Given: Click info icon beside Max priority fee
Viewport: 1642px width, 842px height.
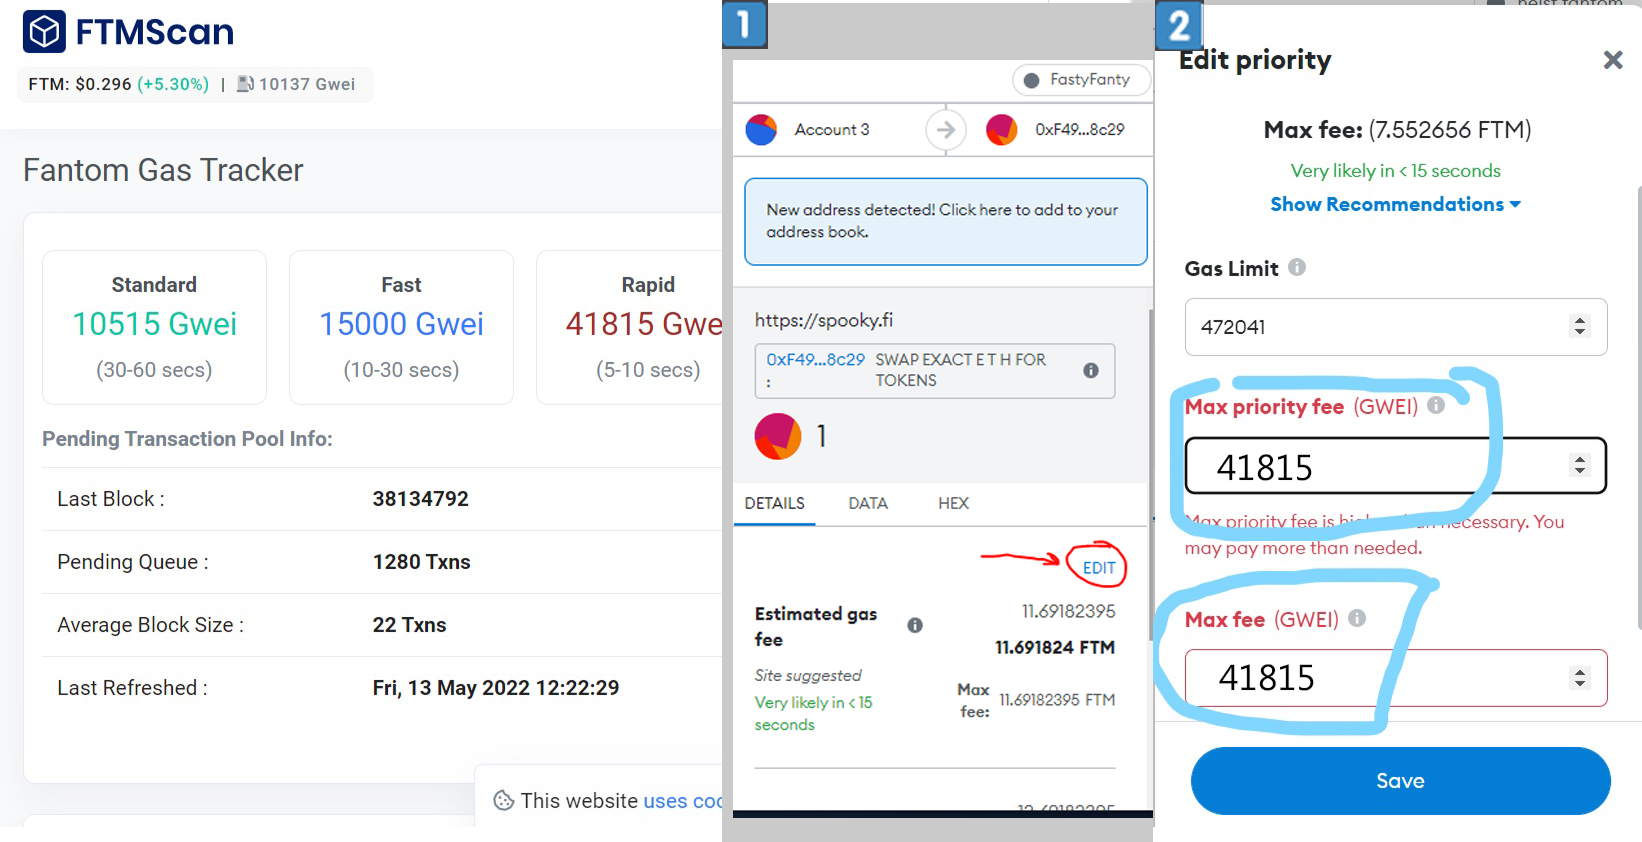Looking at the screenshot, I should tap(1436, 406).
